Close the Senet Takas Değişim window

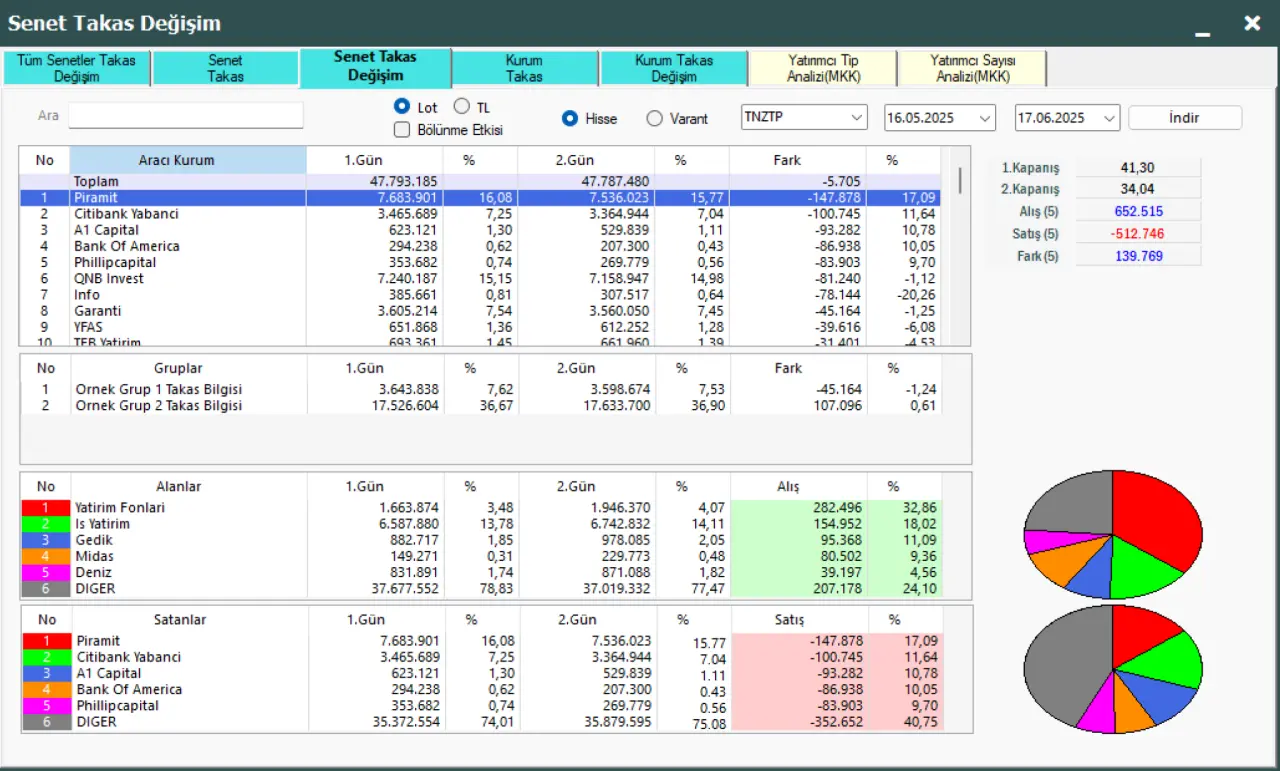tap(1252, 23)
